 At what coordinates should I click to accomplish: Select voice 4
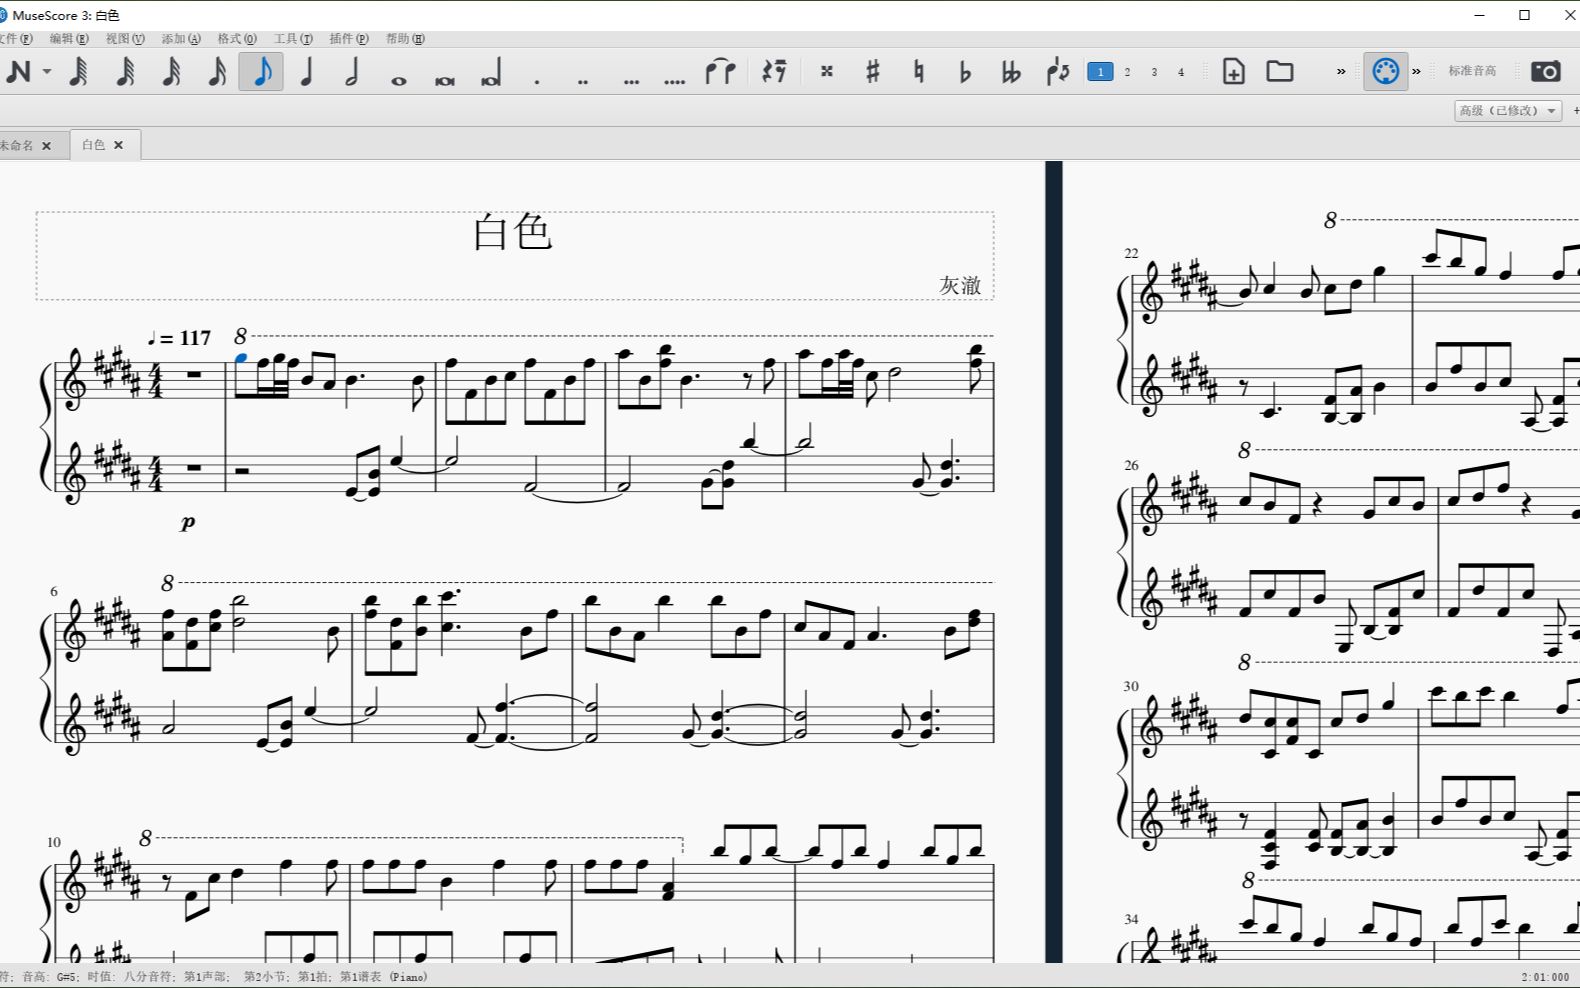pos(1181,72)
